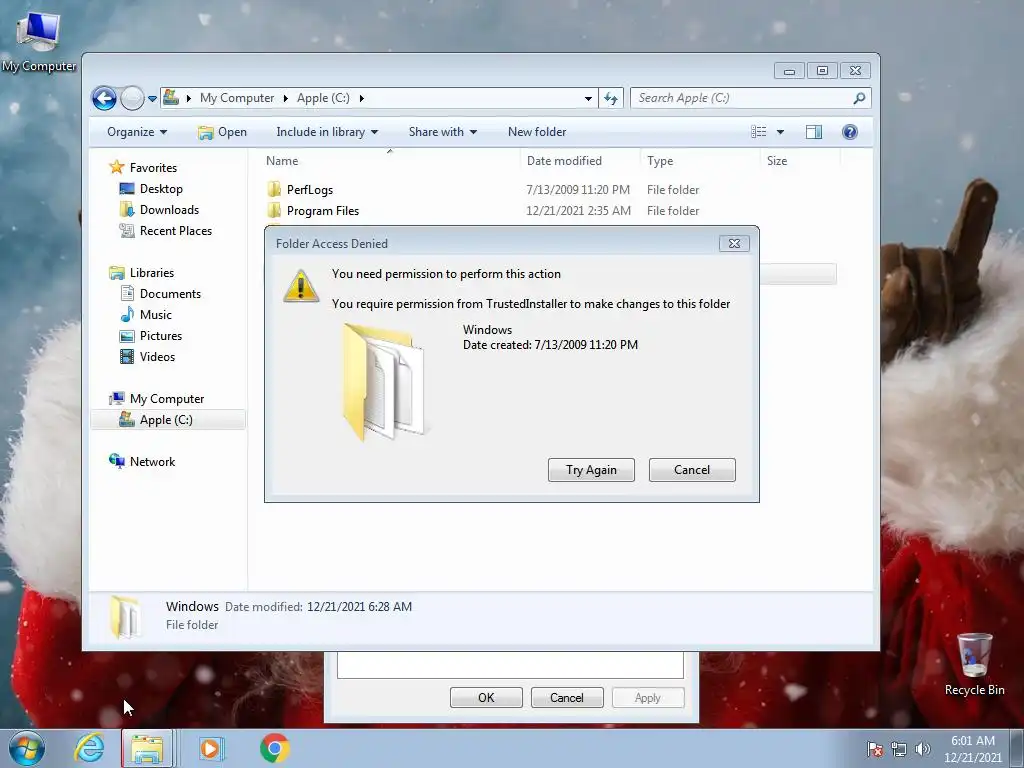Screen dimensions: 1024x768
Task: Click Open in the toolbar
Action: (x=223, y=132)
